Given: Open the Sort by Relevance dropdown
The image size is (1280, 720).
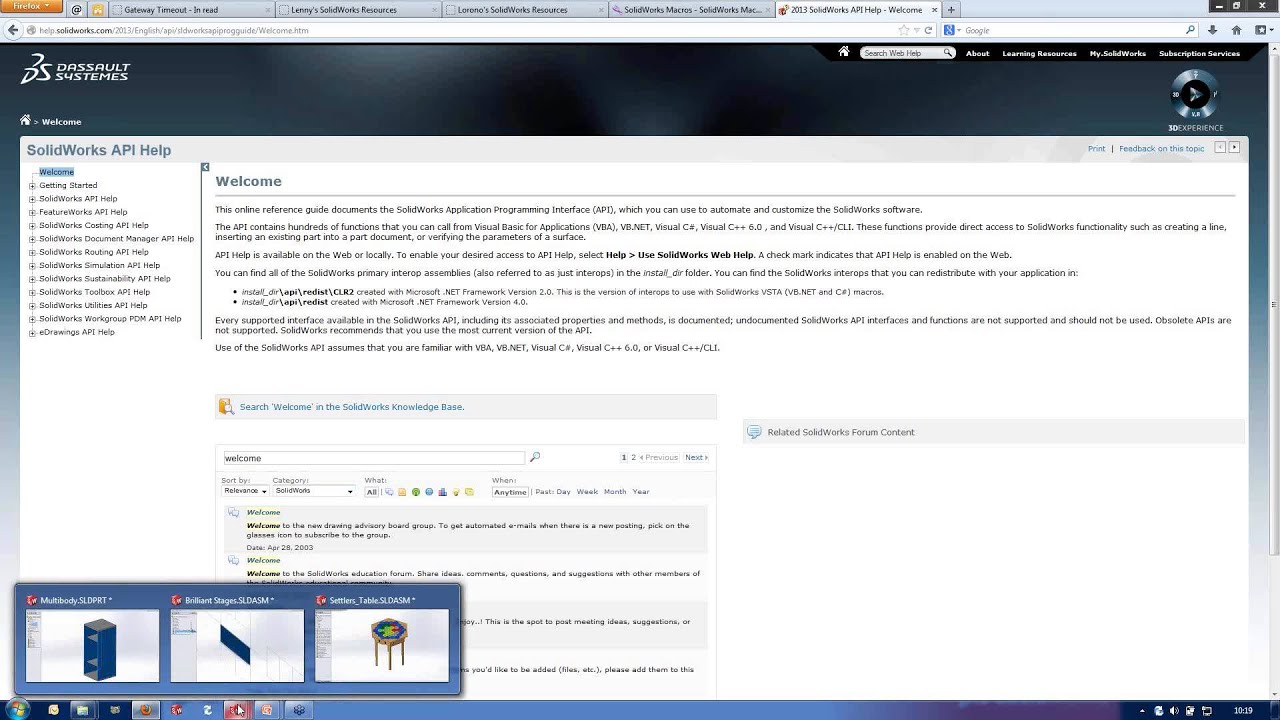Looking at the screenshot, I should [245, 491].
